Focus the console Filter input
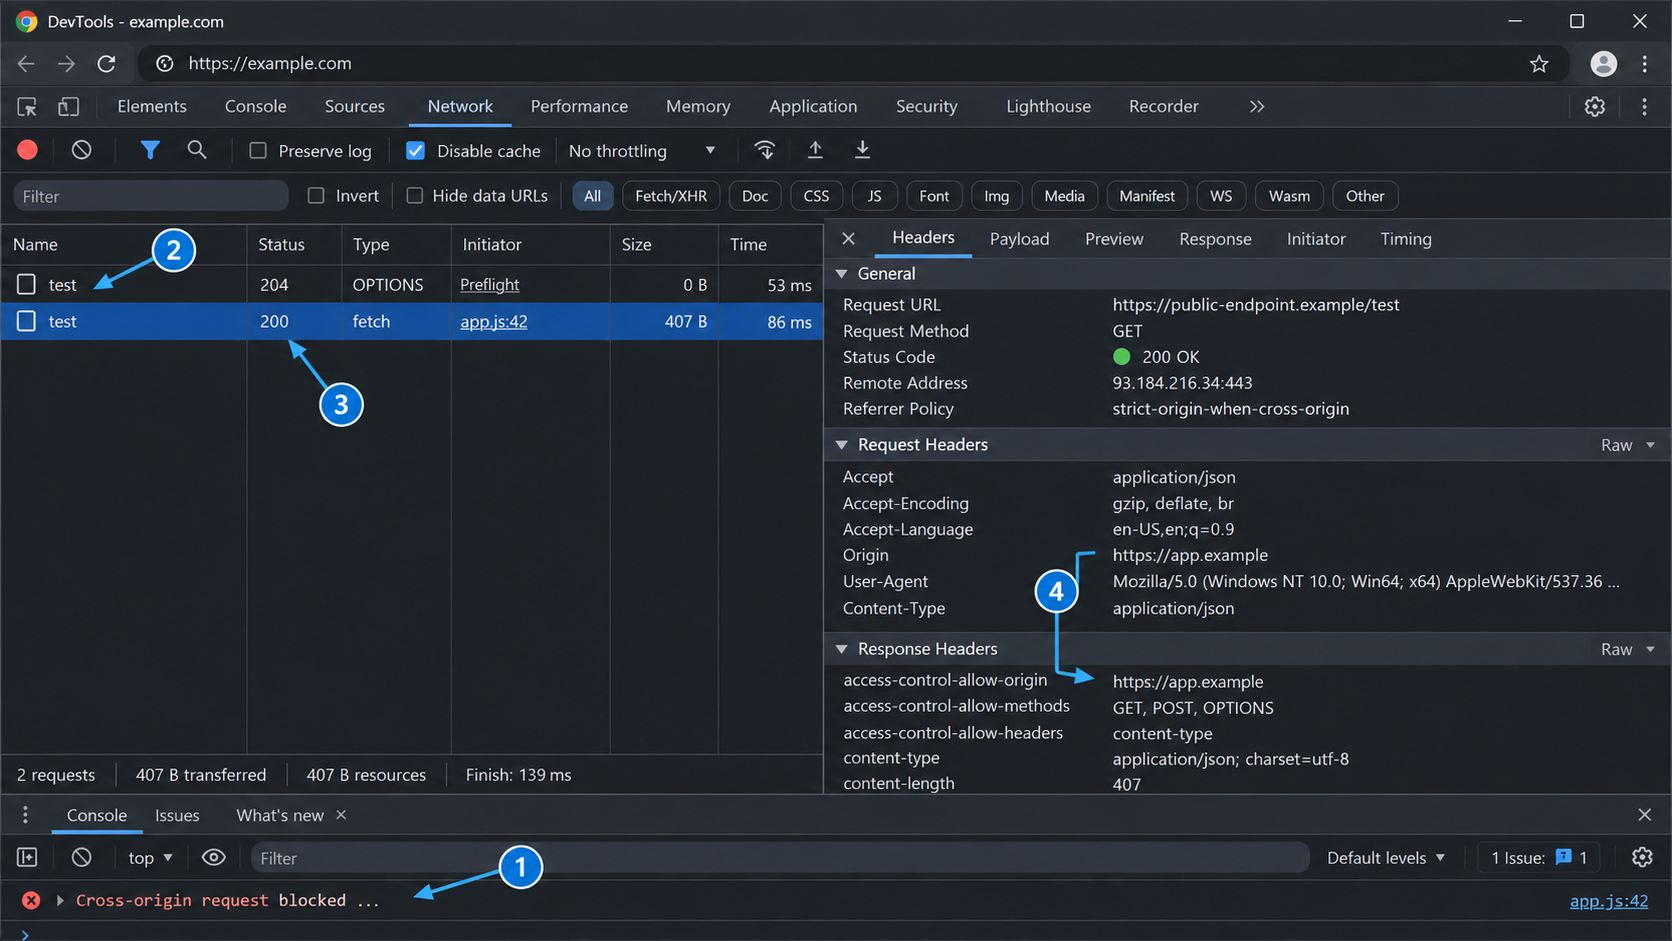 (780, 858)
